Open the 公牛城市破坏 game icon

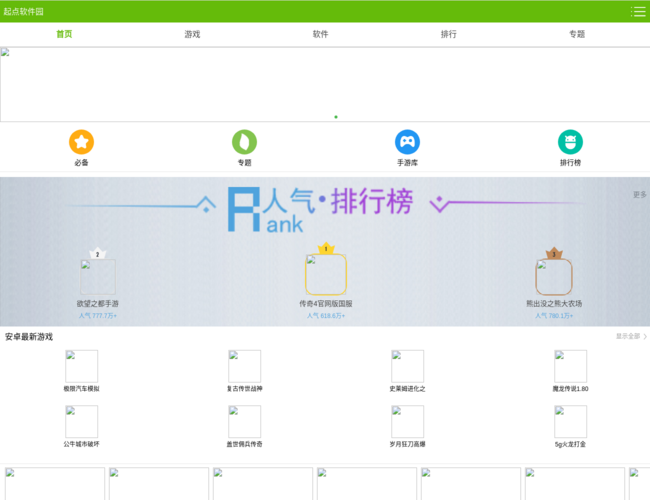point(82,422)
